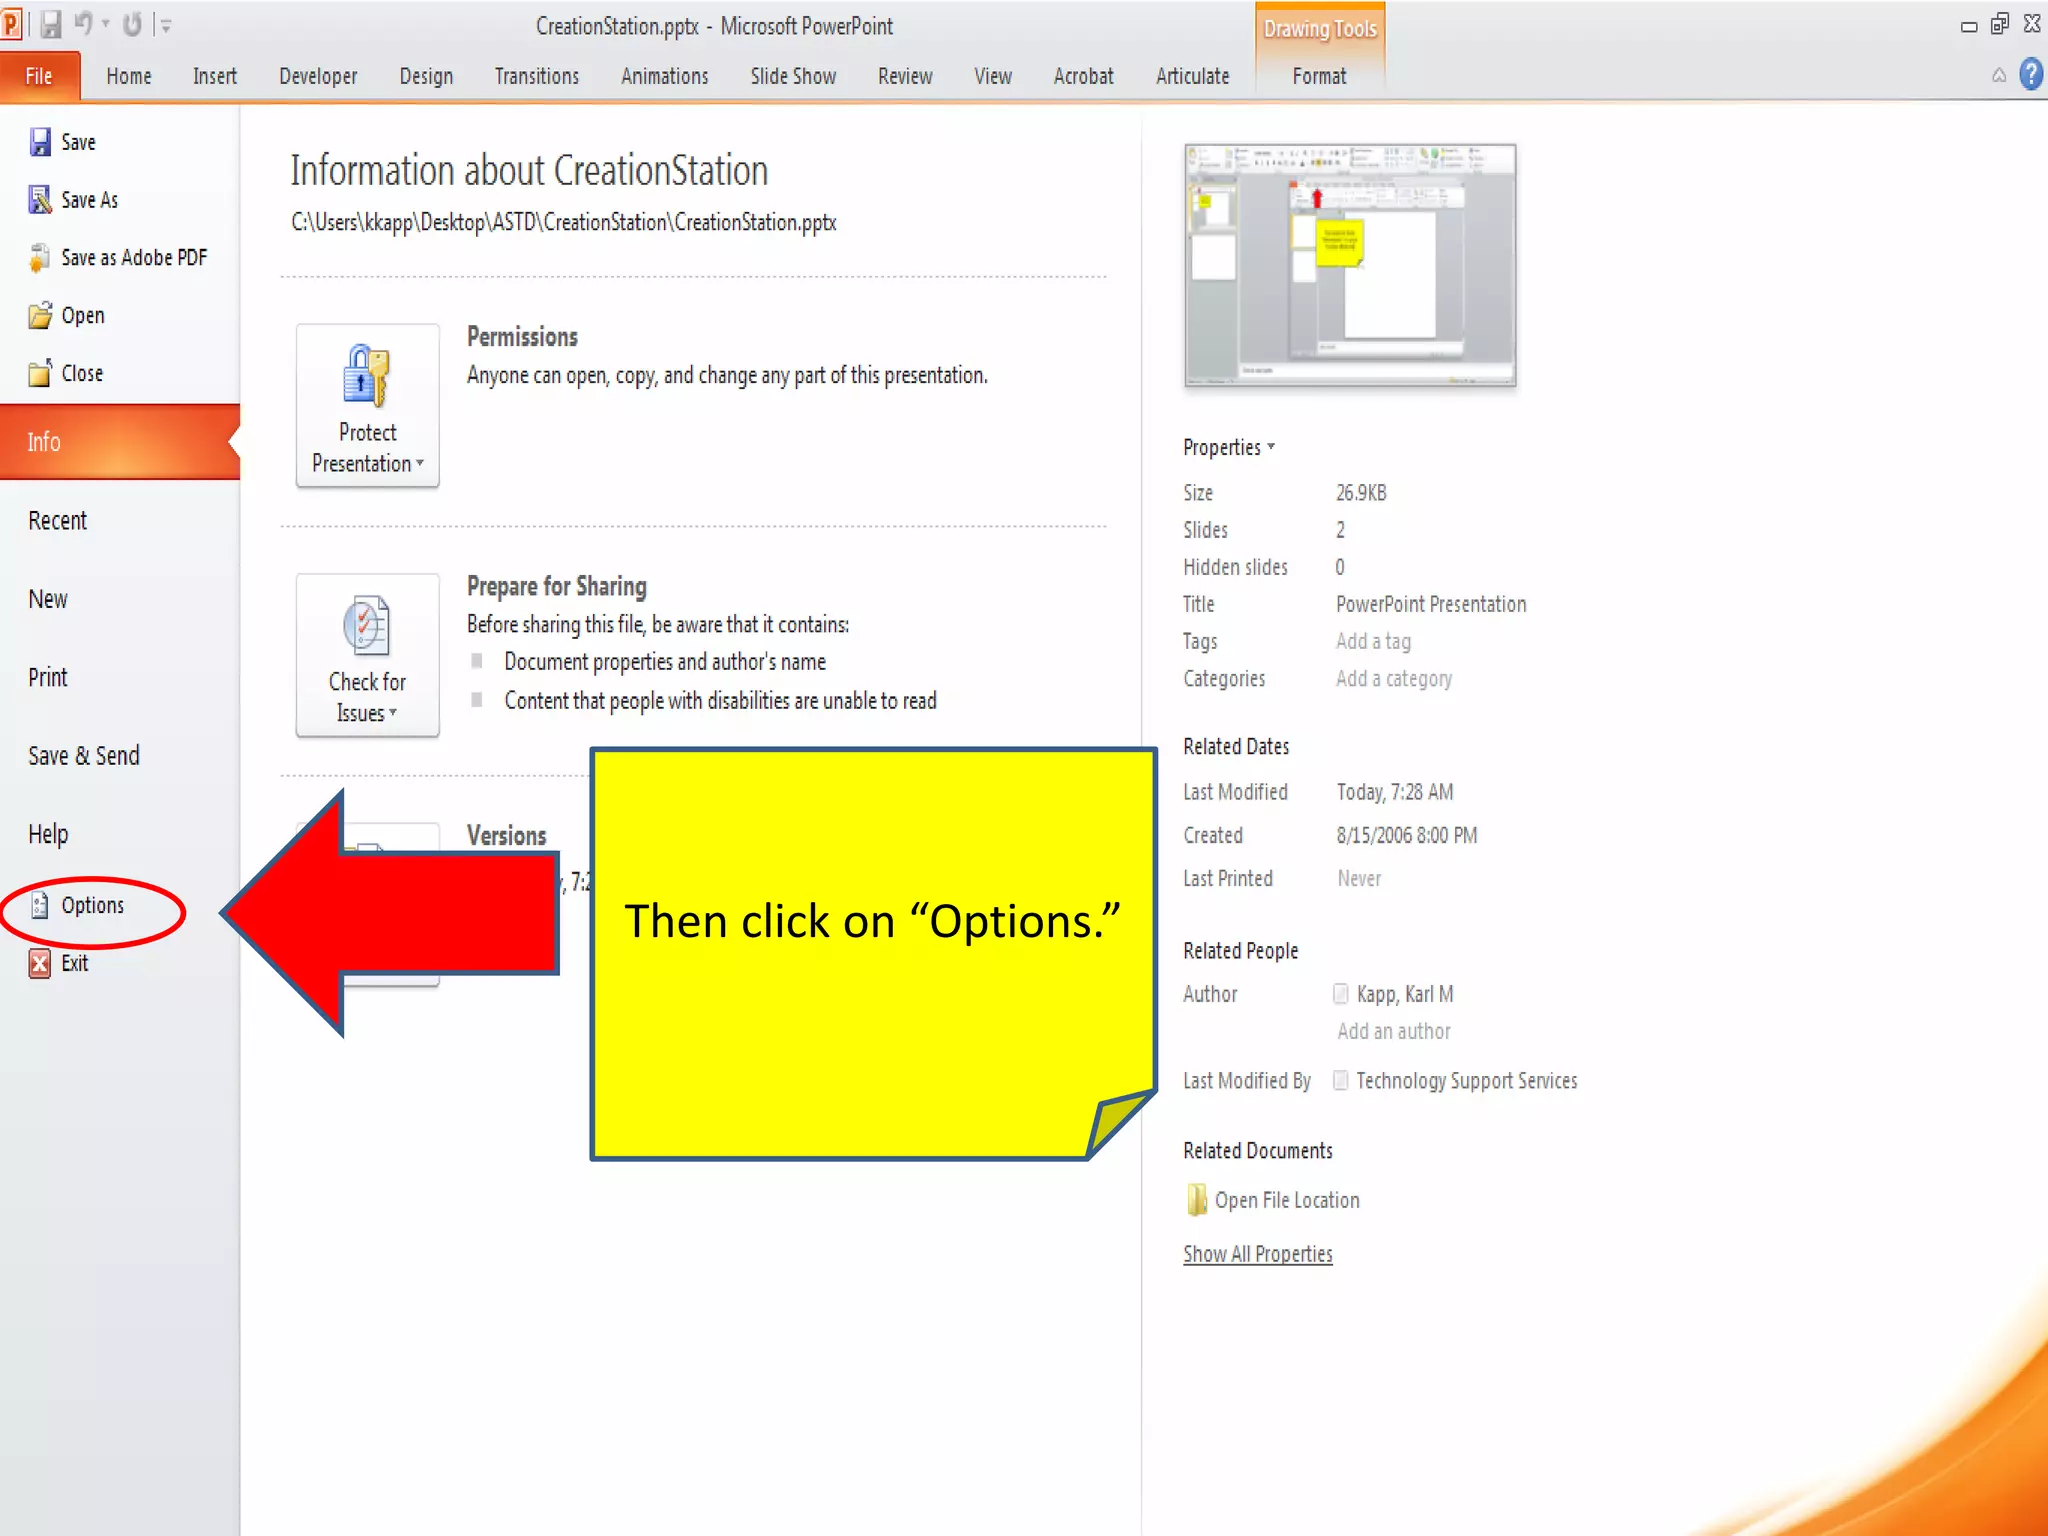The image size is (2048, 1536).
Task: Open the Print section
Action: 48,677
